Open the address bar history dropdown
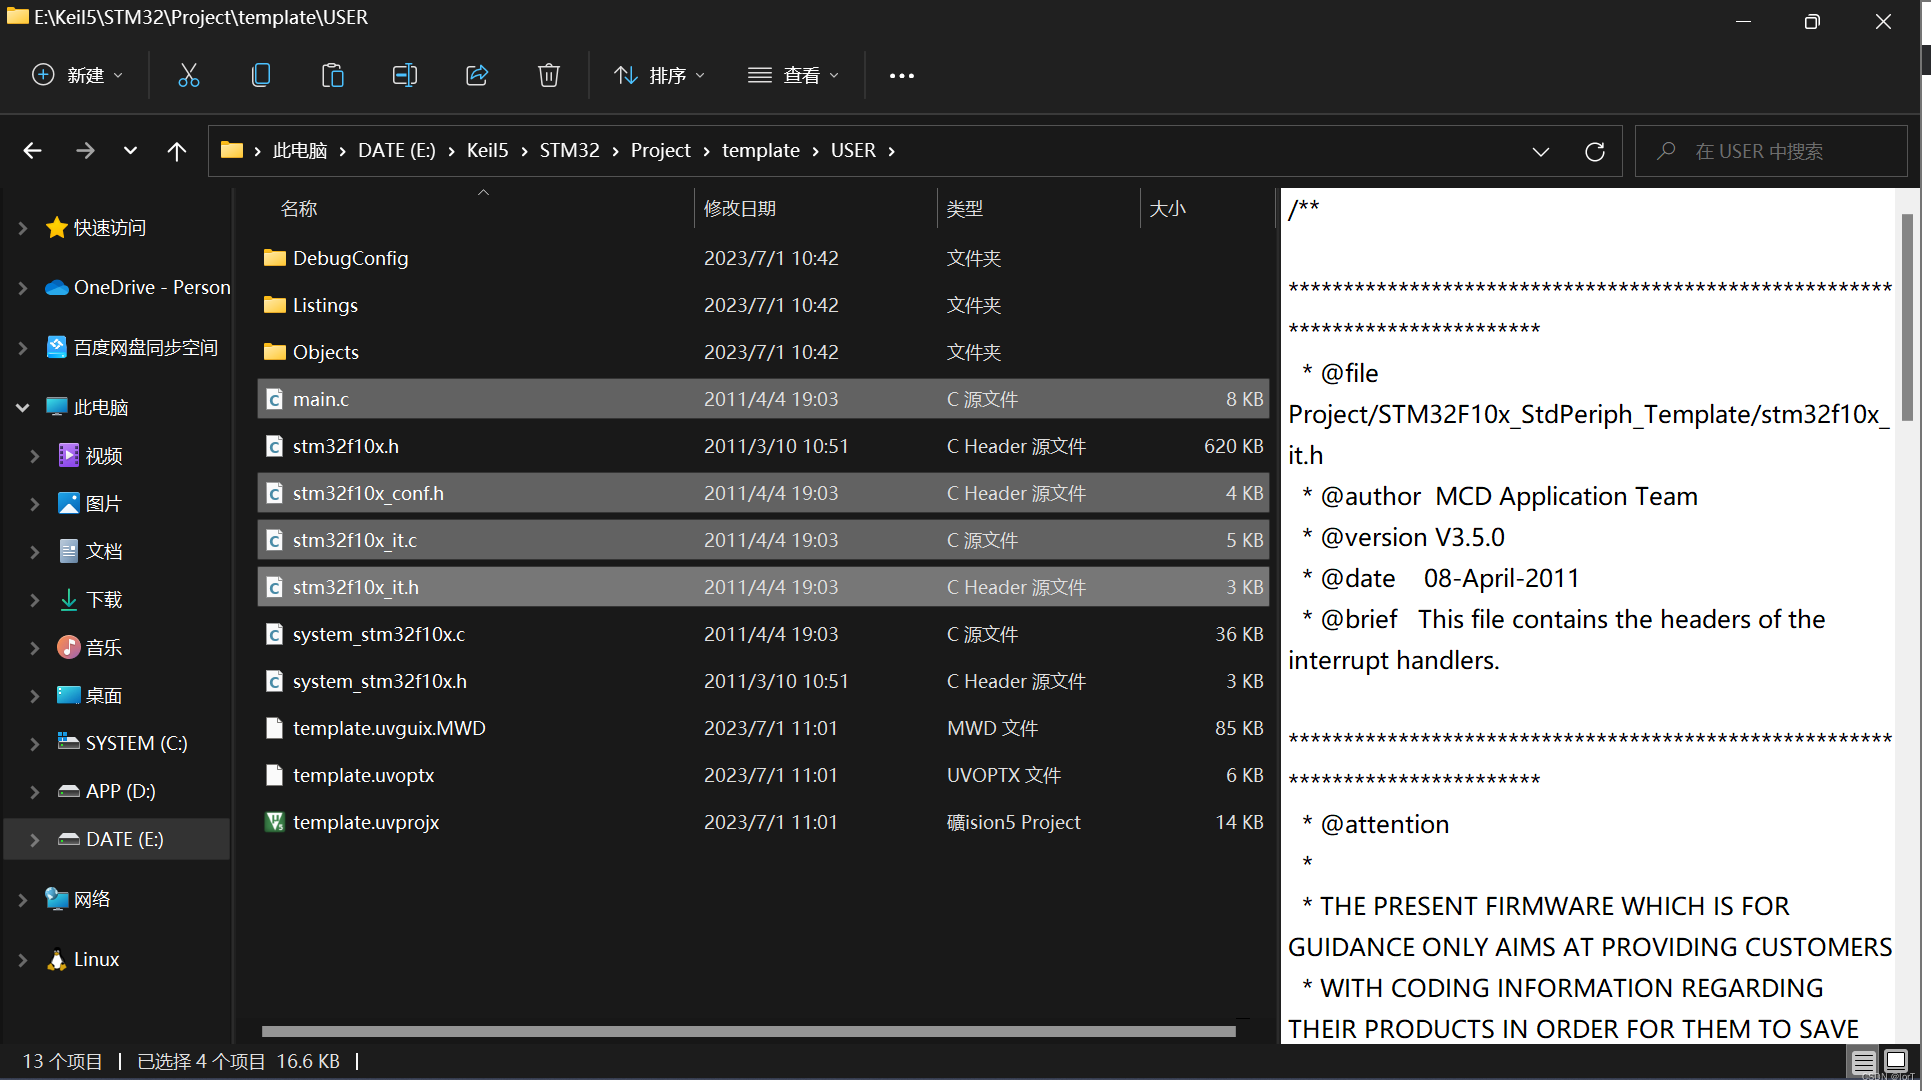 (x=1540, y=151)
